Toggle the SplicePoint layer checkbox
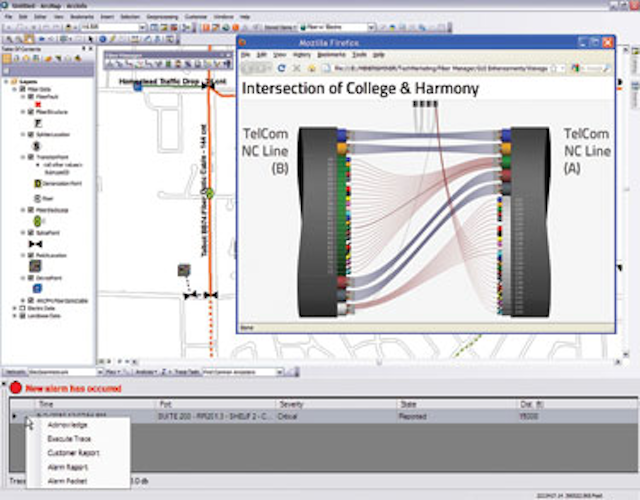 point(31,233)
